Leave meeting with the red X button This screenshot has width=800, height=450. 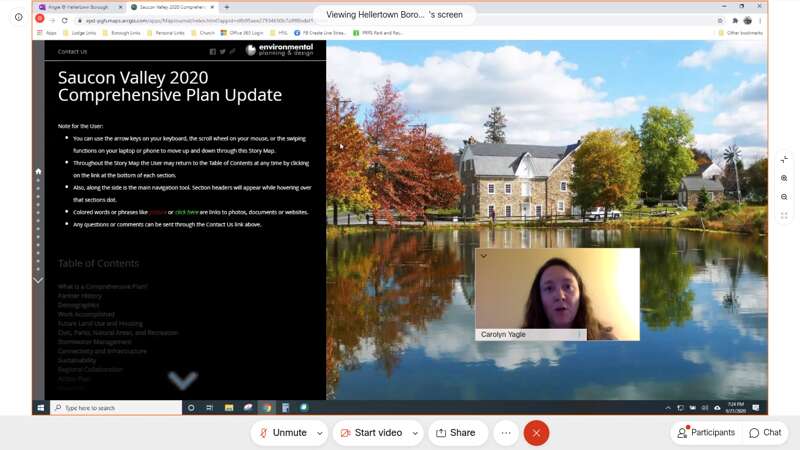pyautogui.click(x=536, y=433)
